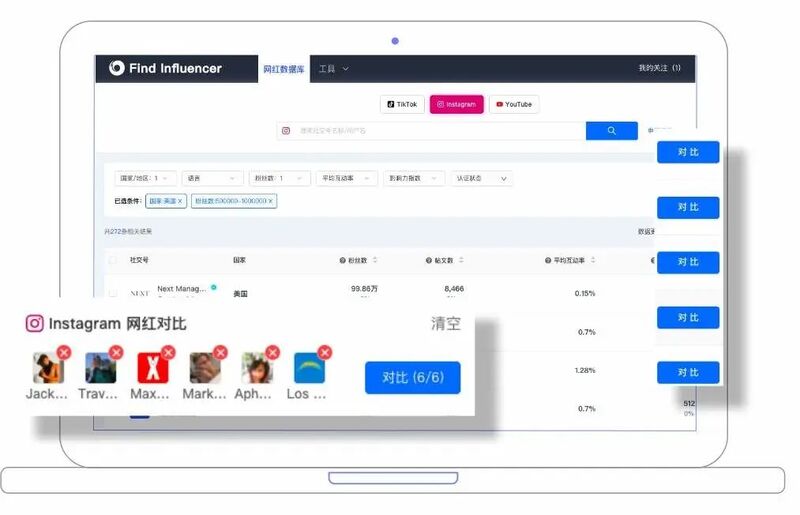
Task: Check the Next Manag... row checkbox
Action: 113,293
